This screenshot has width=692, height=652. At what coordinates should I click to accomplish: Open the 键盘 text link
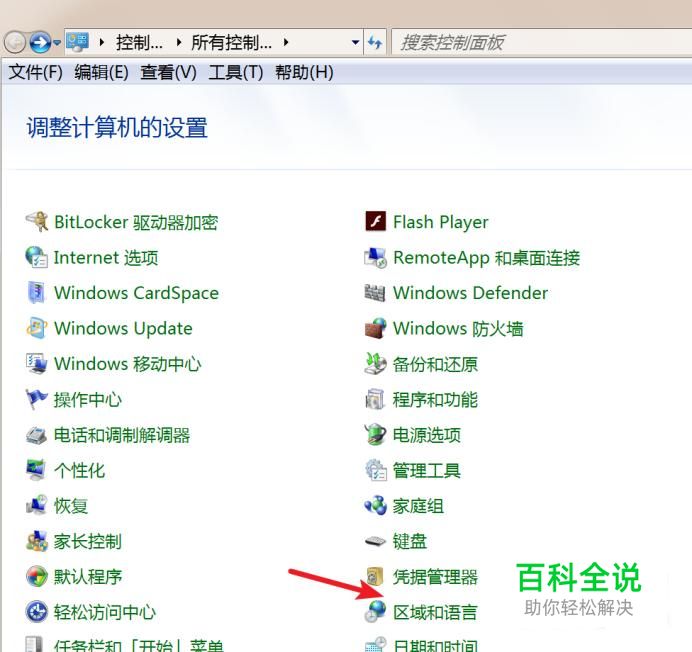[410, 542]
